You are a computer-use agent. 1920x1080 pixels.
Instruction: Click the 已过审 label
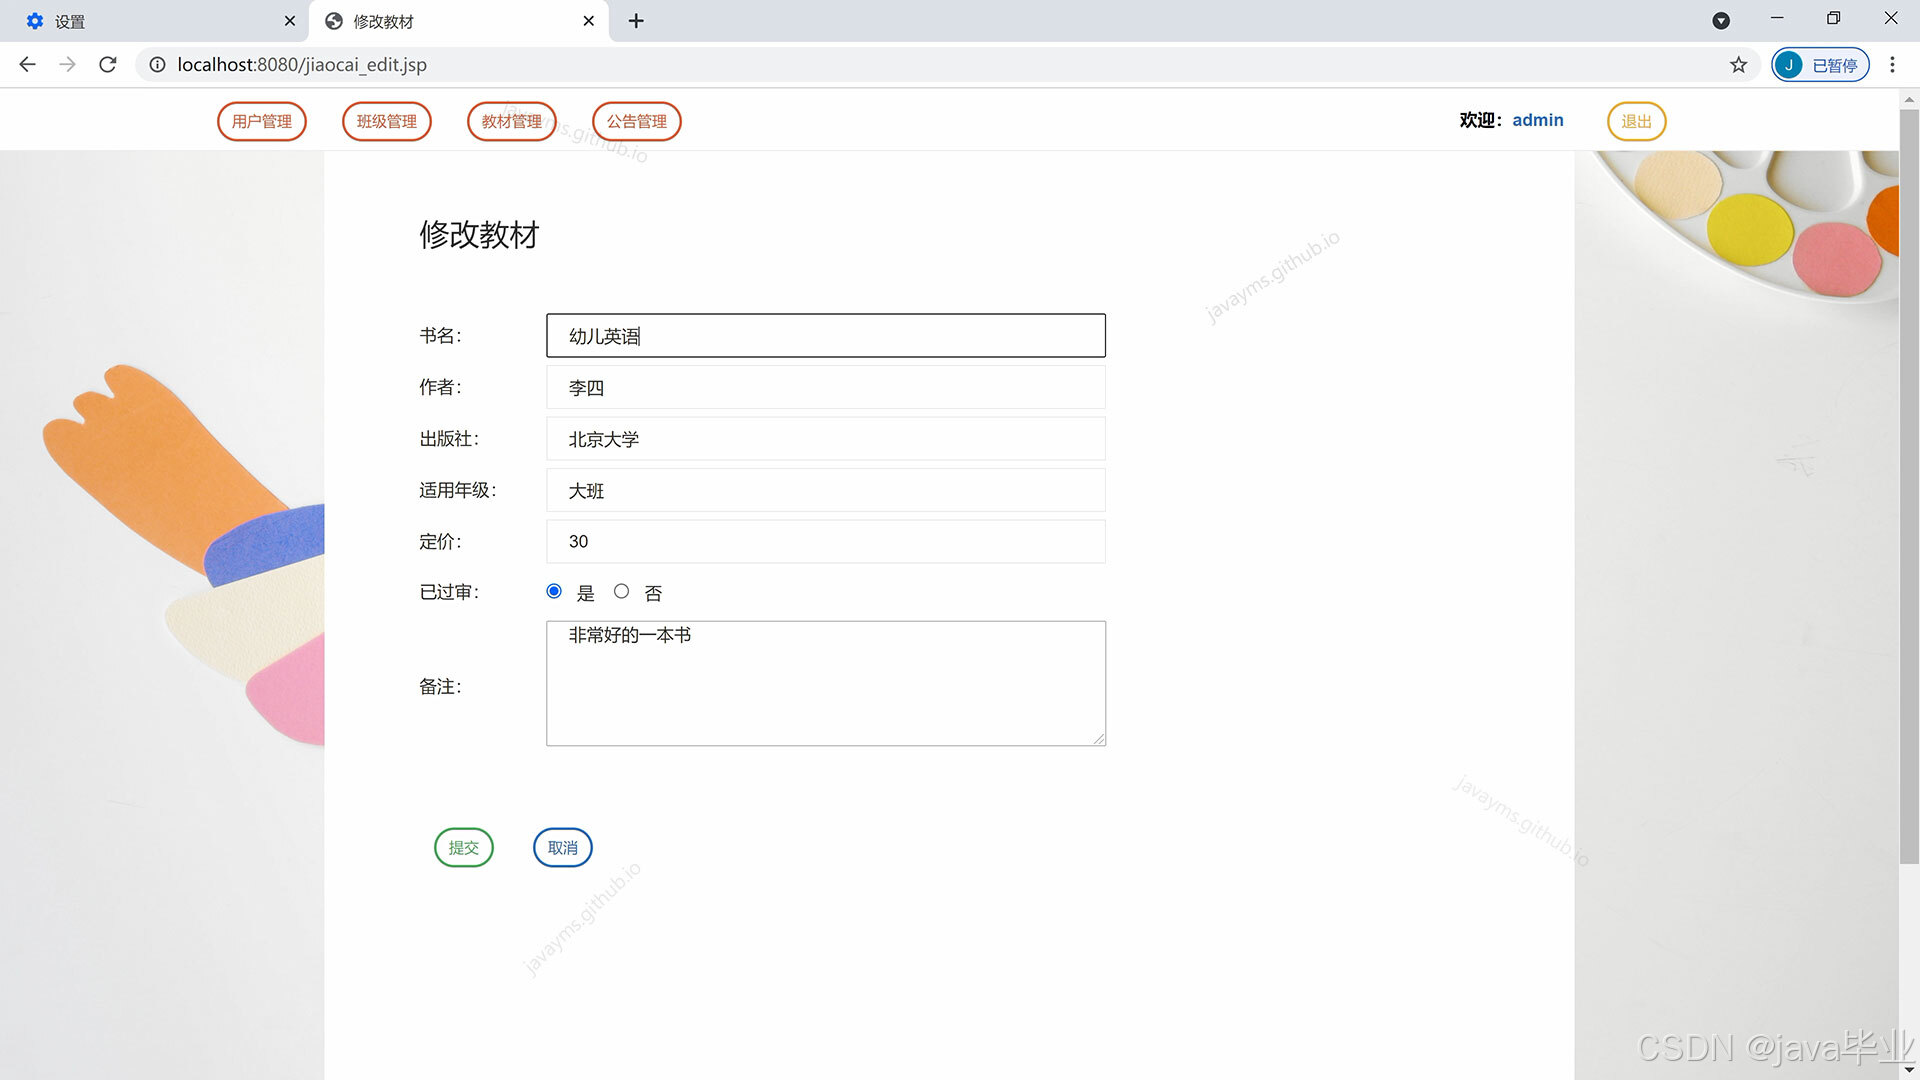pos(450,593)
